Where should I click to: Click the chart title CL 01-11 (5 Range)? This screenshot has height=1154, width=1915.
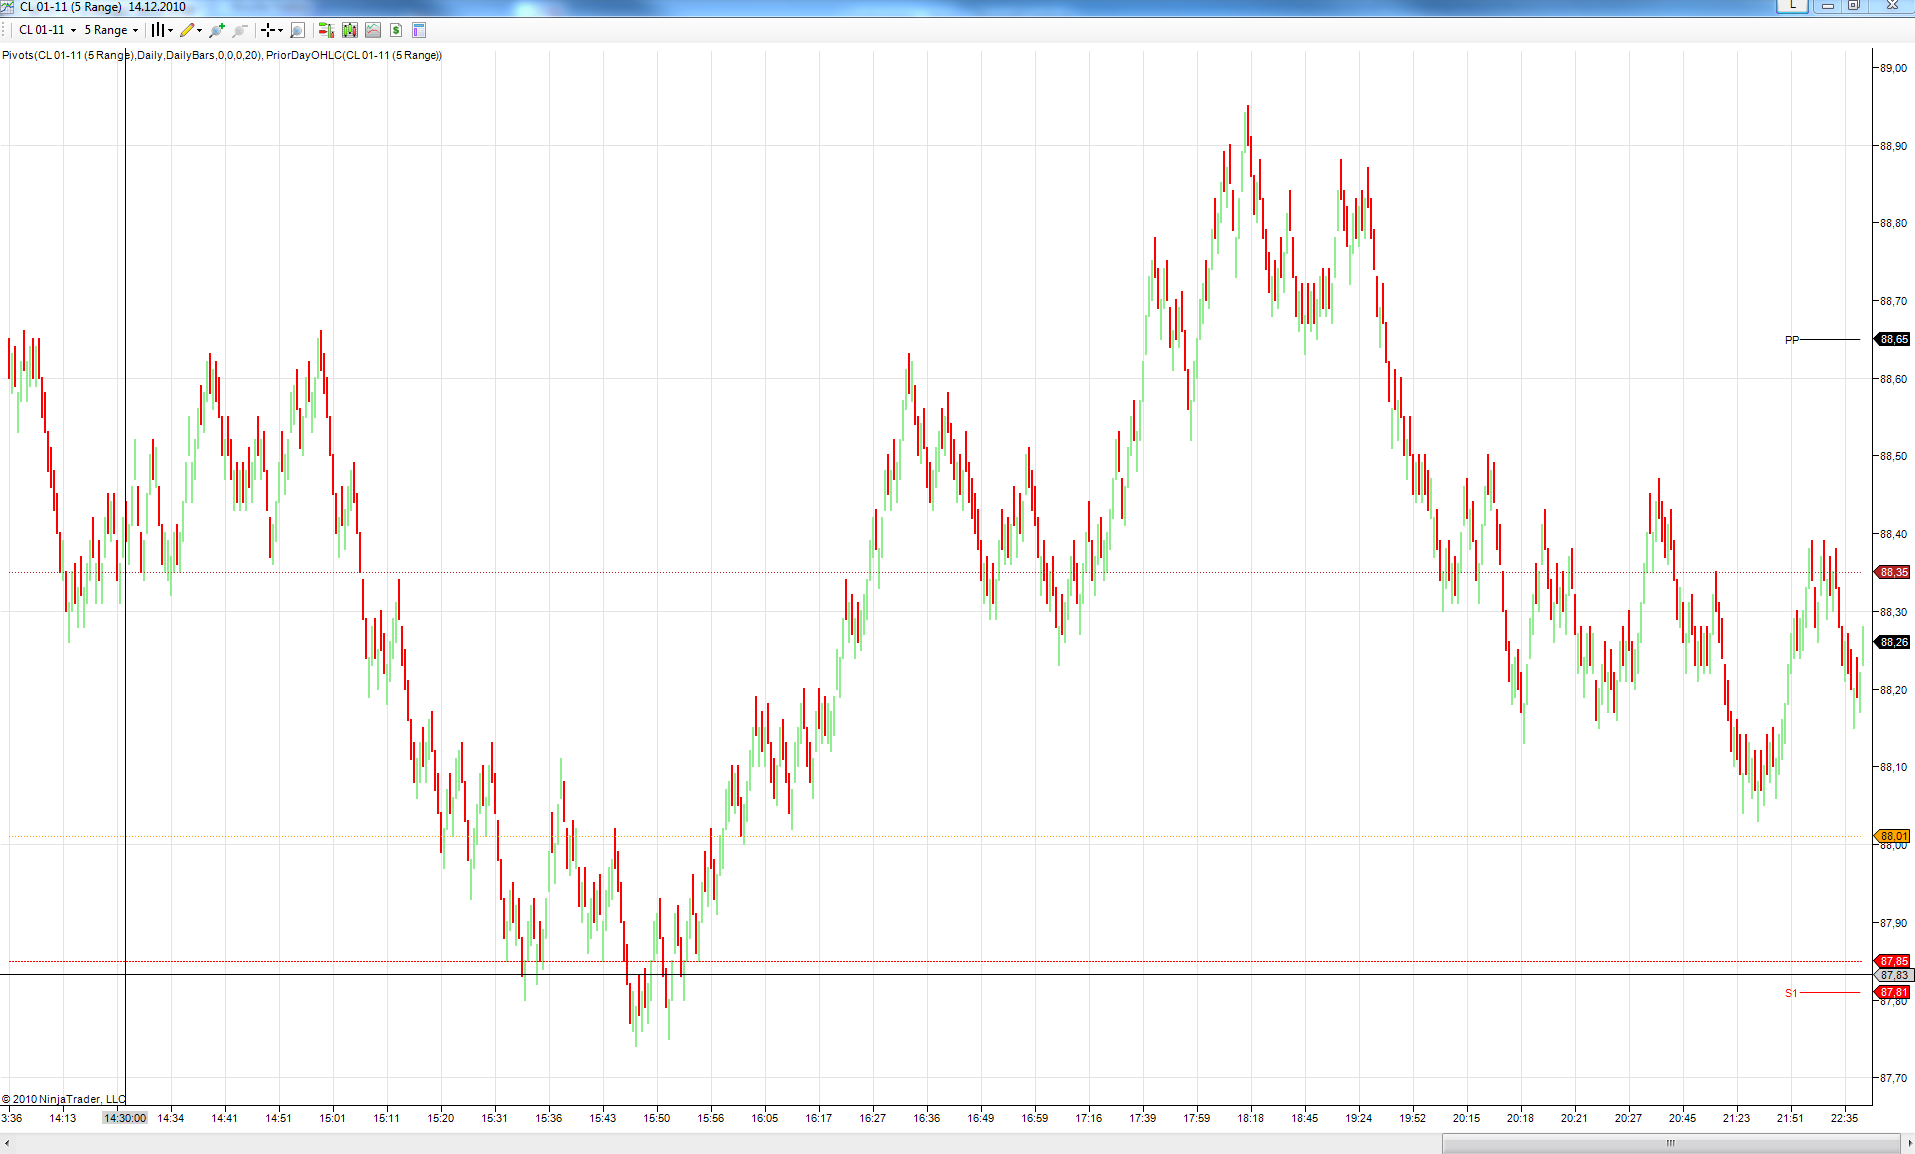(x=71, y=7)
